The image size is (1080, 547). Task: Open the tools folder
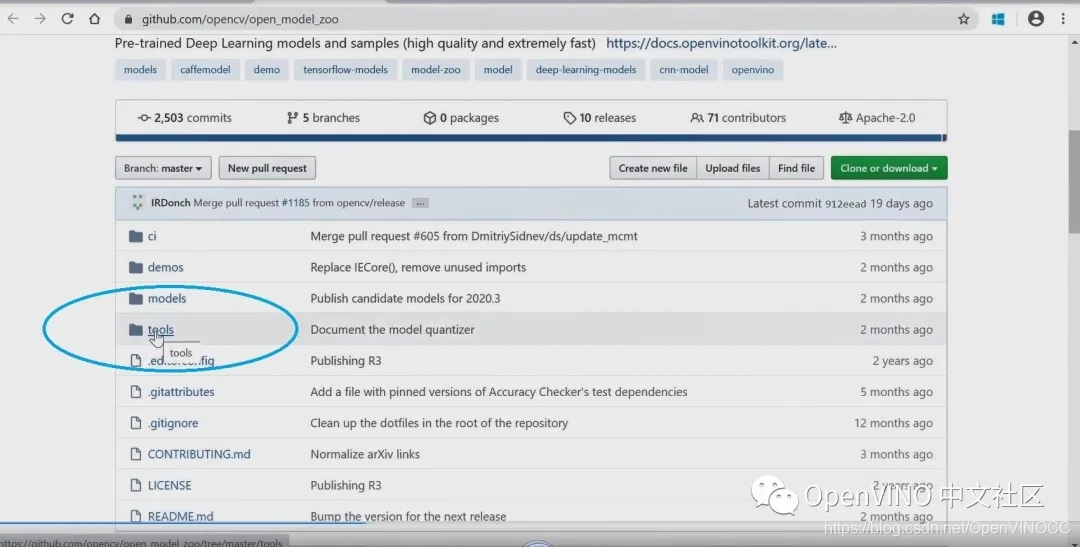coord(160,330)
